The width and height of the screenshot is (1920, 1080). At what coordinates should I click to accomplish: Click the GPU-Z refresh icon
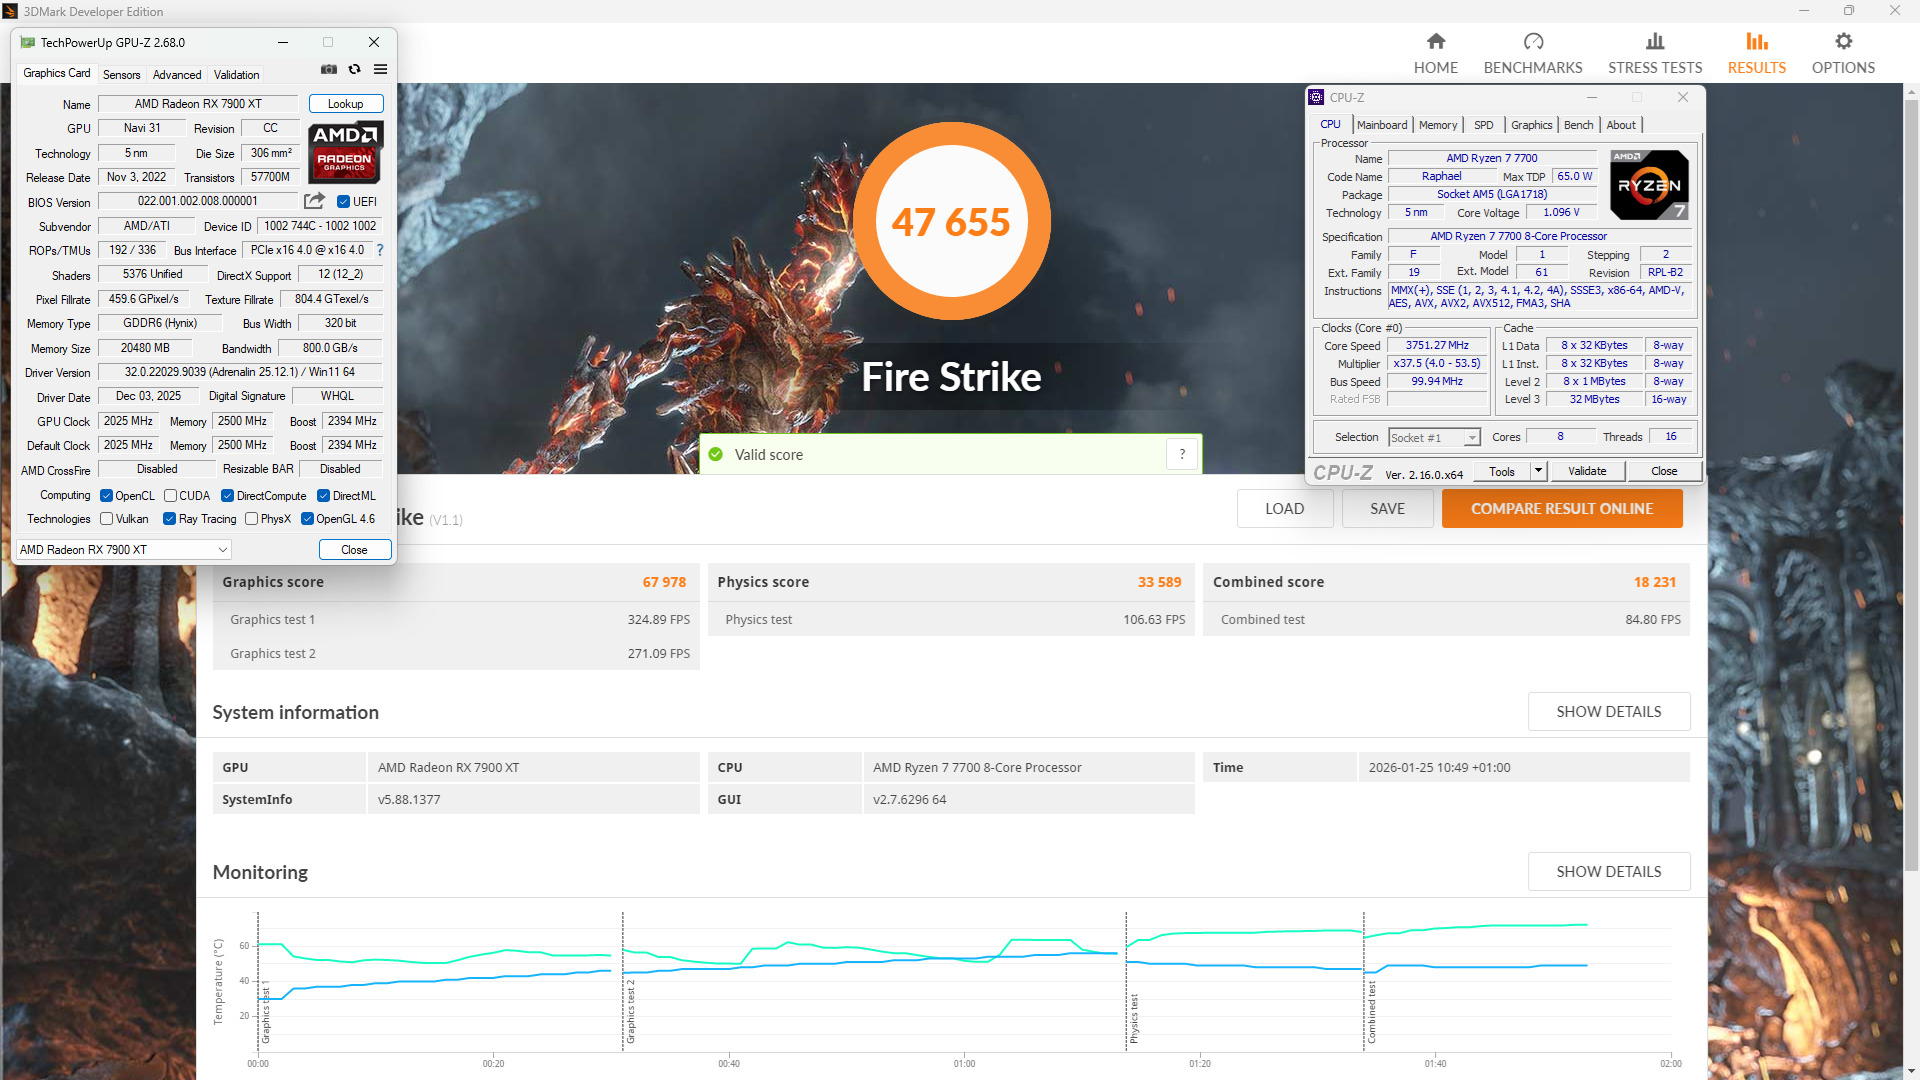[354, 69]
